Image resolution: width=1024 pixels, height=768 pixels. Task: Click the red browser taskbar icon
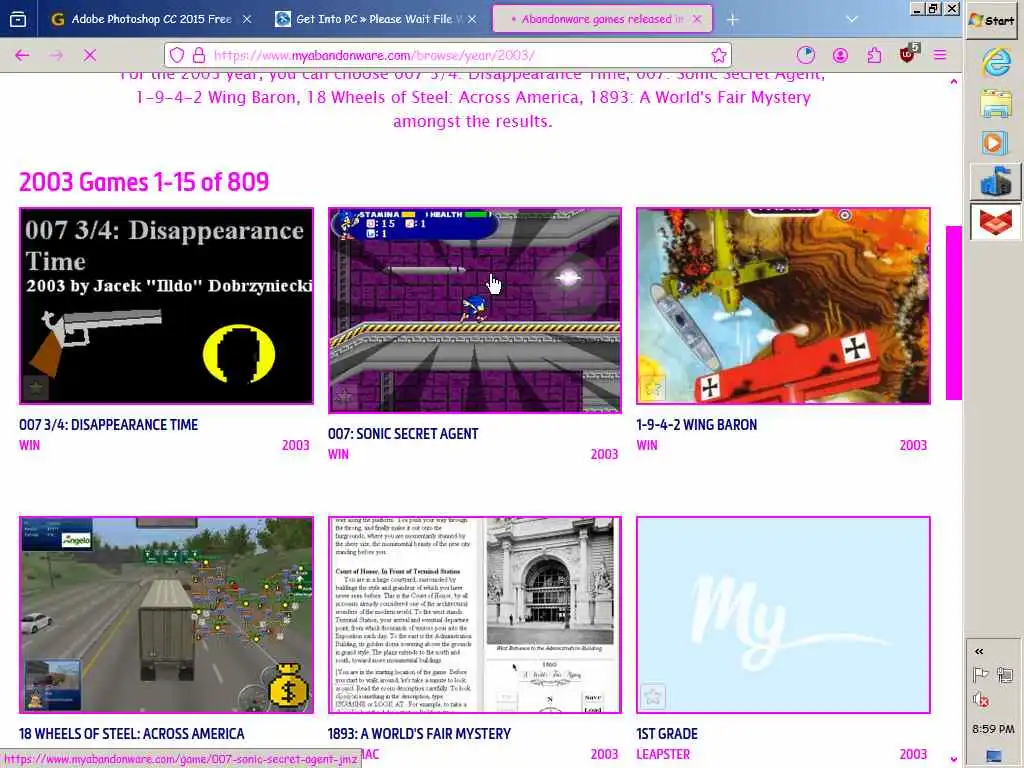point(995,221)
